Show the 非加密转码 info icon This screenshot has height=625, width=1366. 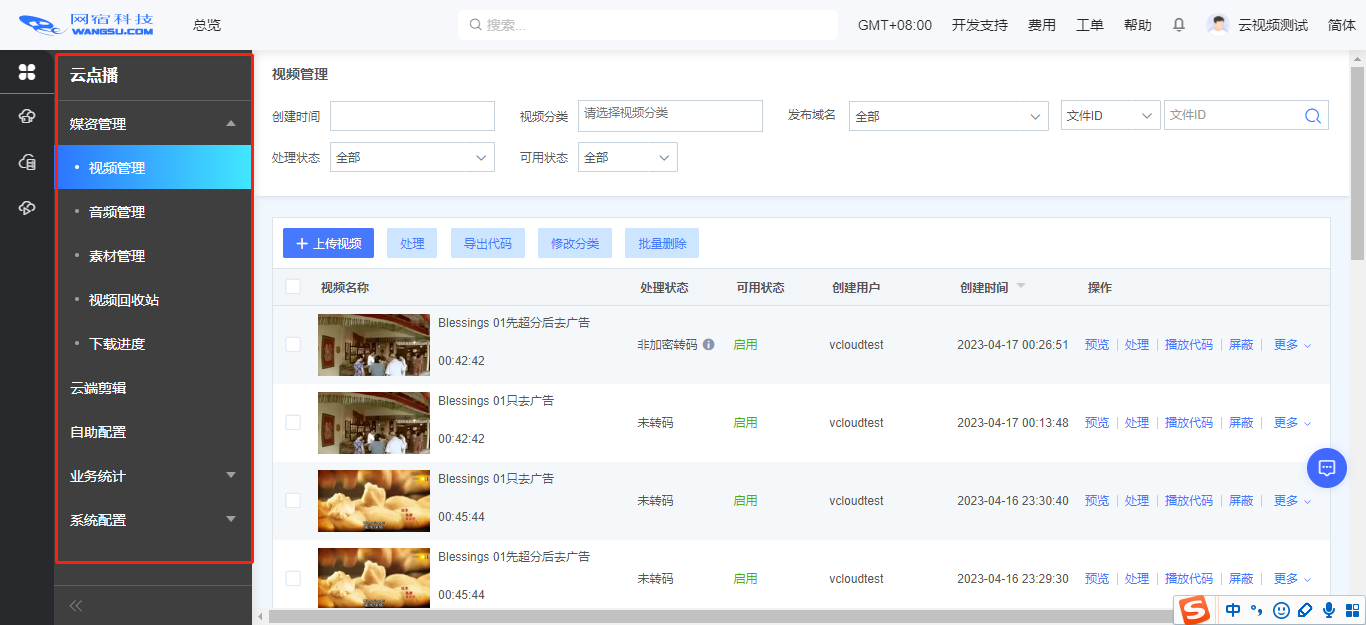pos(708,345)
